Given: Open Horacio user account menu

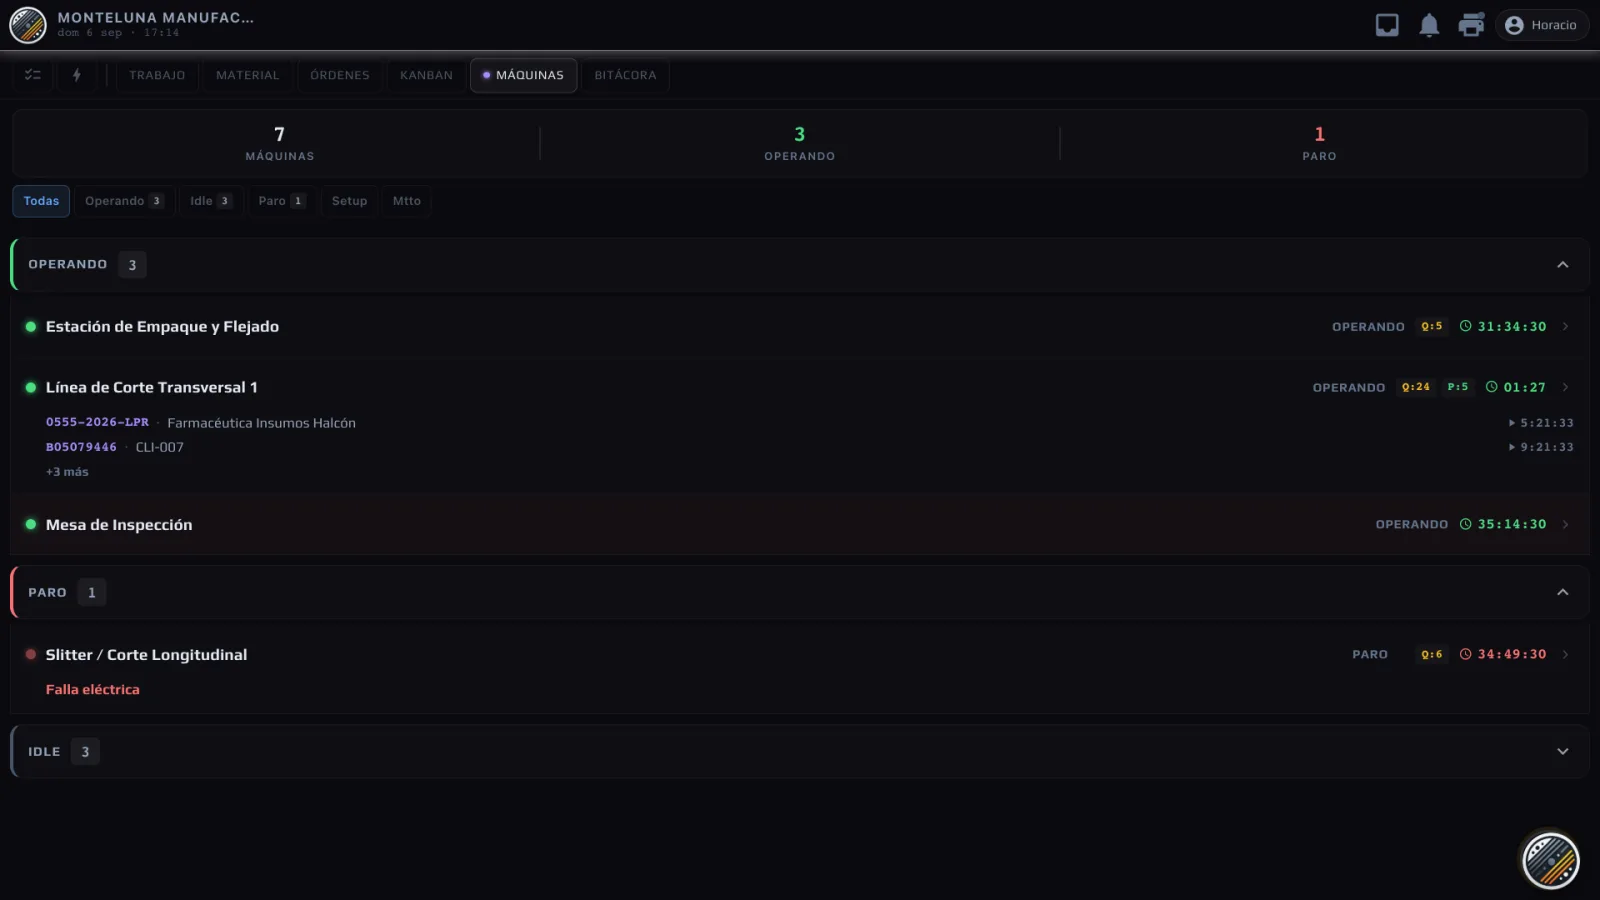Looking at the screenshot, I should click(1541, 25).
